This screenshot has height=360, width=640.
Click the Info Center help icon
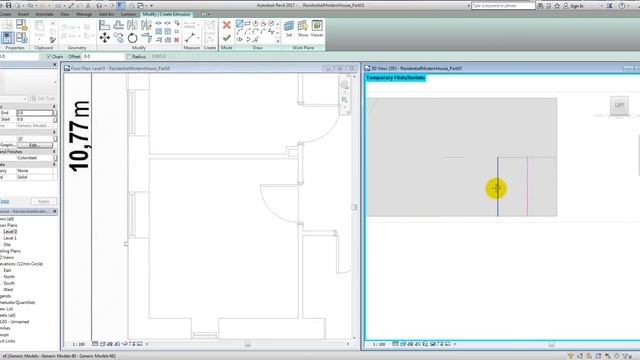[622, 6]
